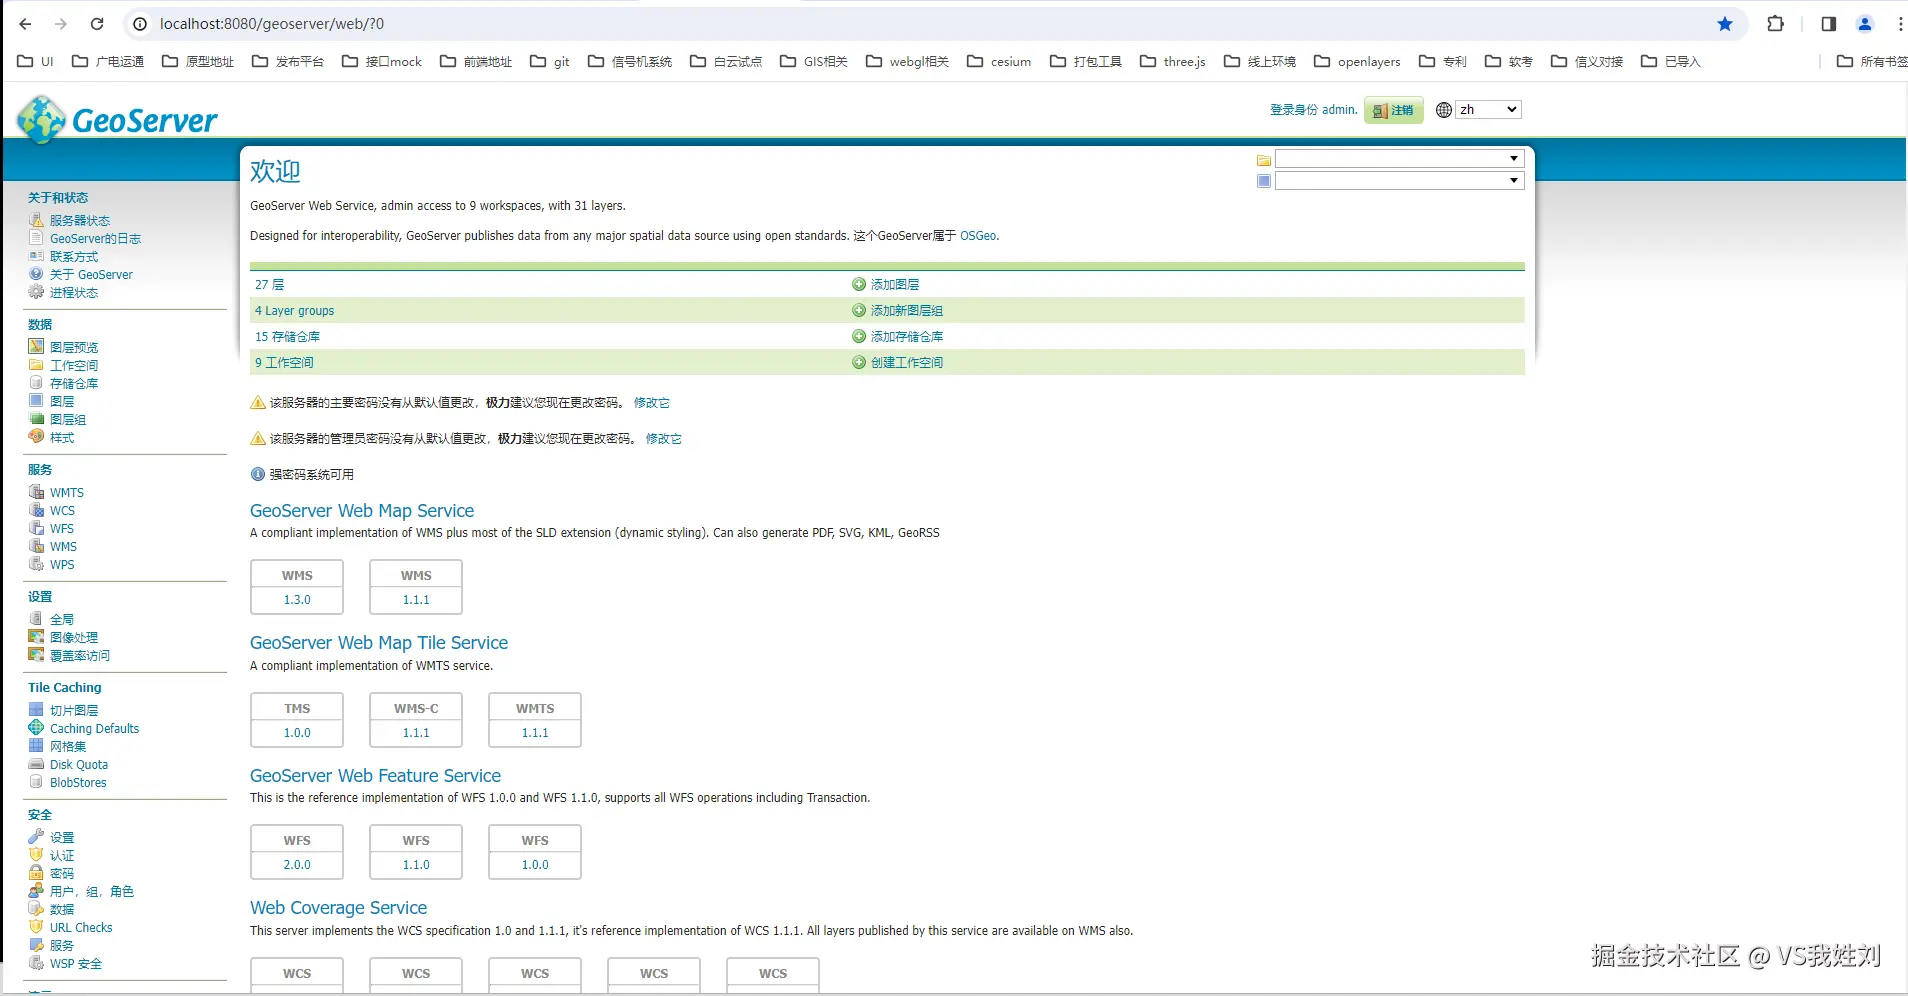The image size is (1908, 996).
Task: Click the security settings wrench icon
Action: click(36, 837)
